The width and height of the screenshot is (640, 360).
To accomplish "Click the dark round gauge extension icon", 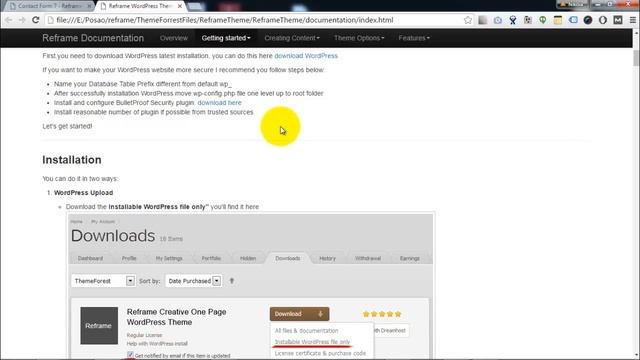I will pos(588,20).
